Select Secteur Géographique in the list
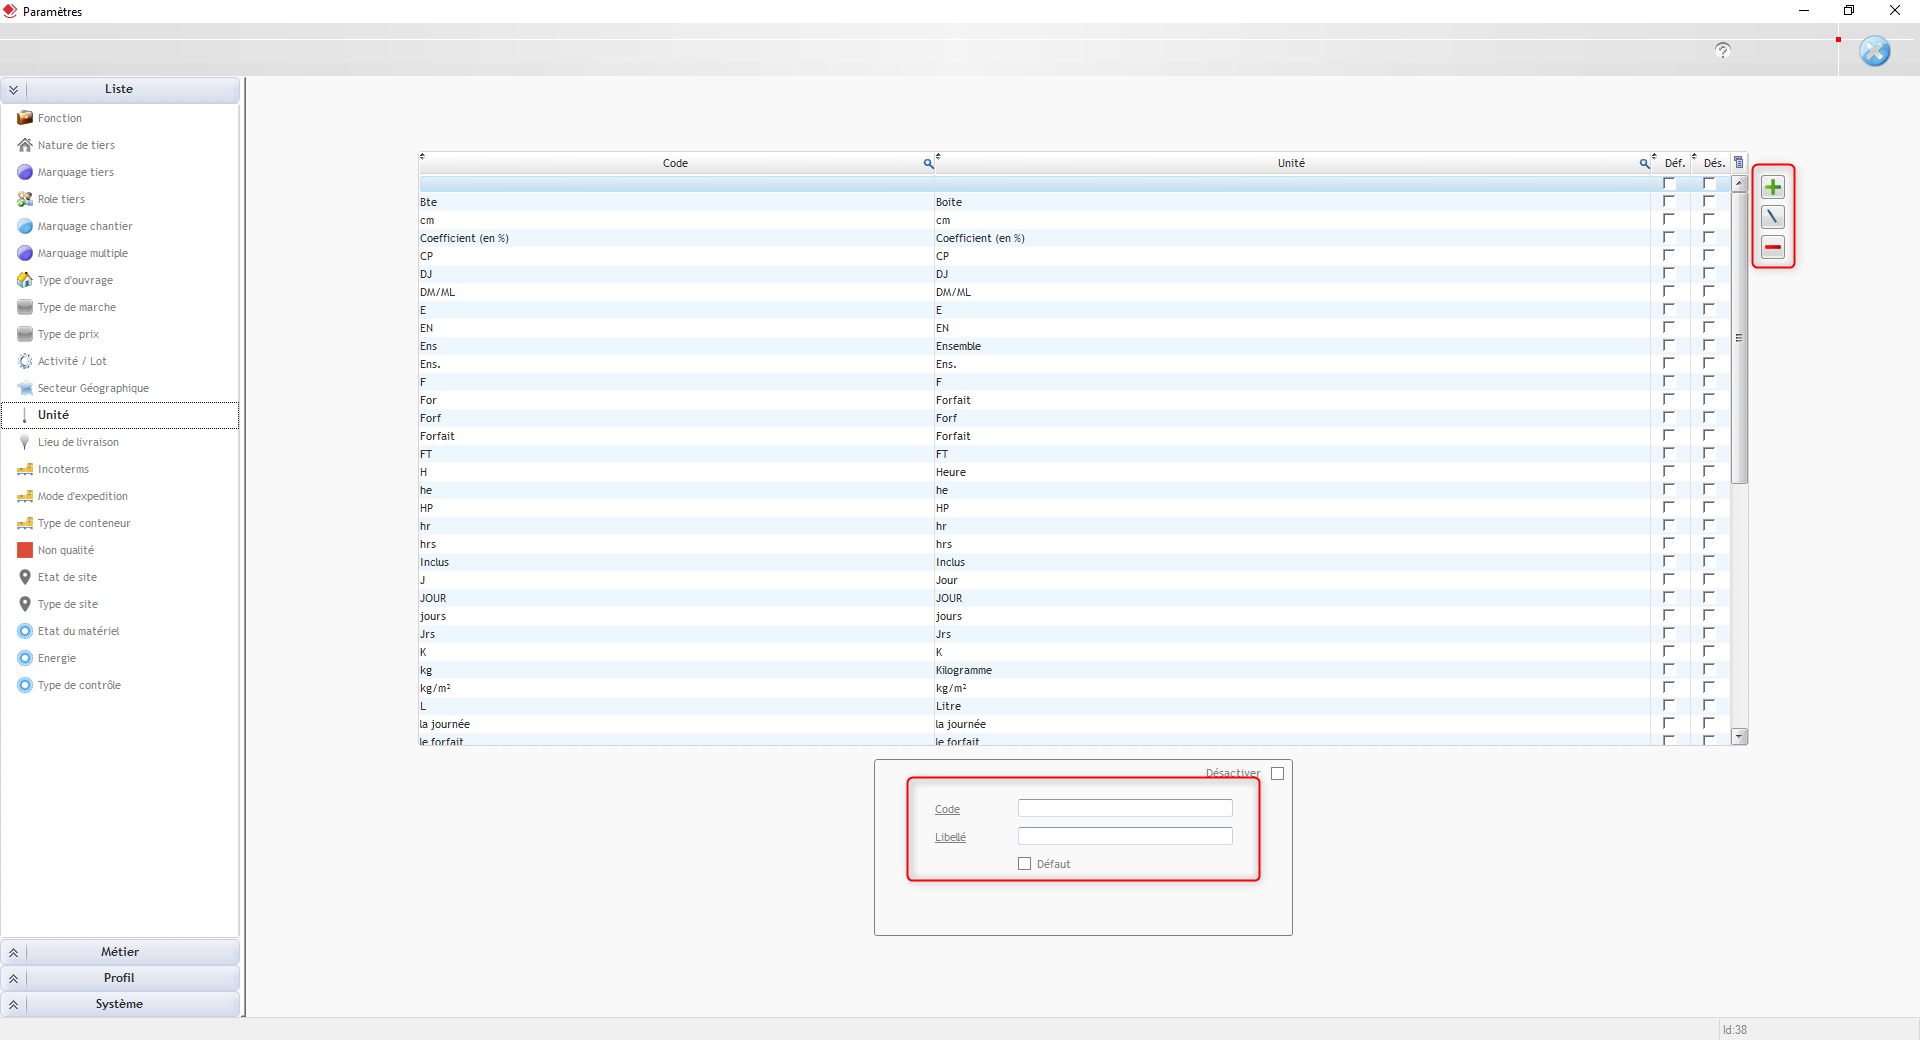 click(93, 388)
